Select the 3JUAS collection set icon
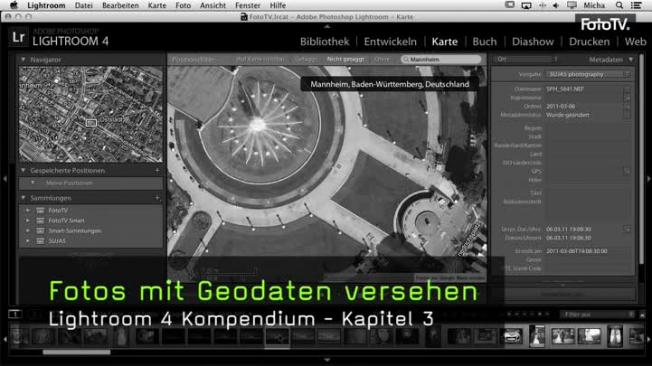The height and width of the screenshot is (366, 652). pos(40,241)
